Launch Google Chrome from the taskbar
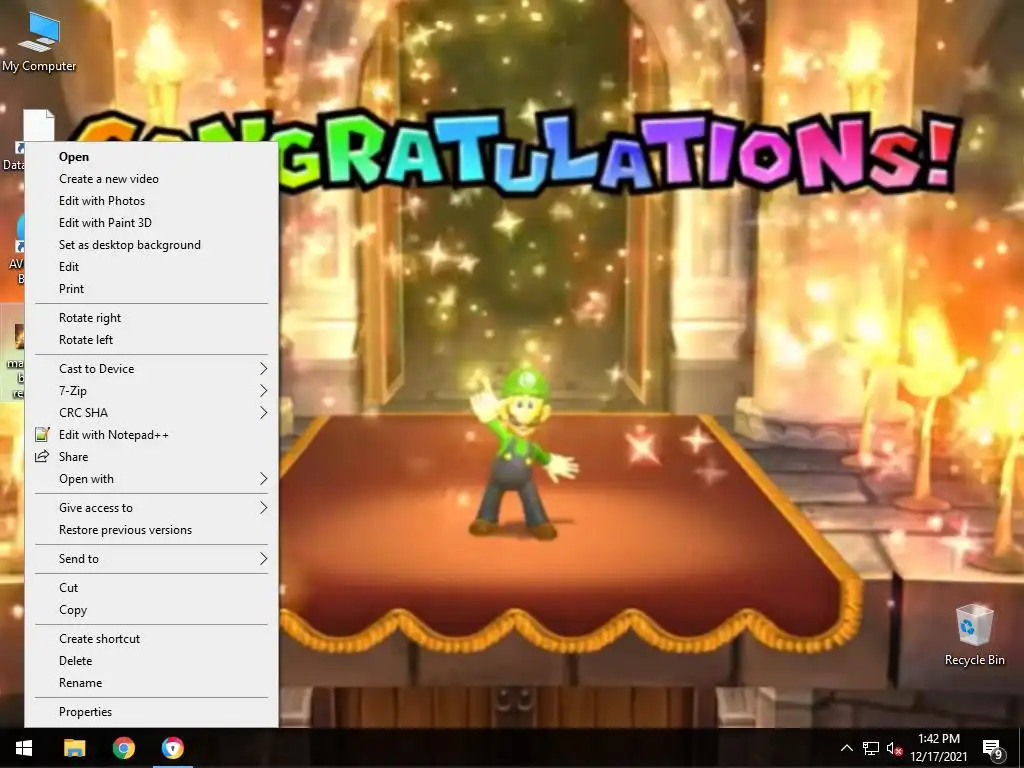This screenshot has height=768, width=1024. click(x=123, y=748)
